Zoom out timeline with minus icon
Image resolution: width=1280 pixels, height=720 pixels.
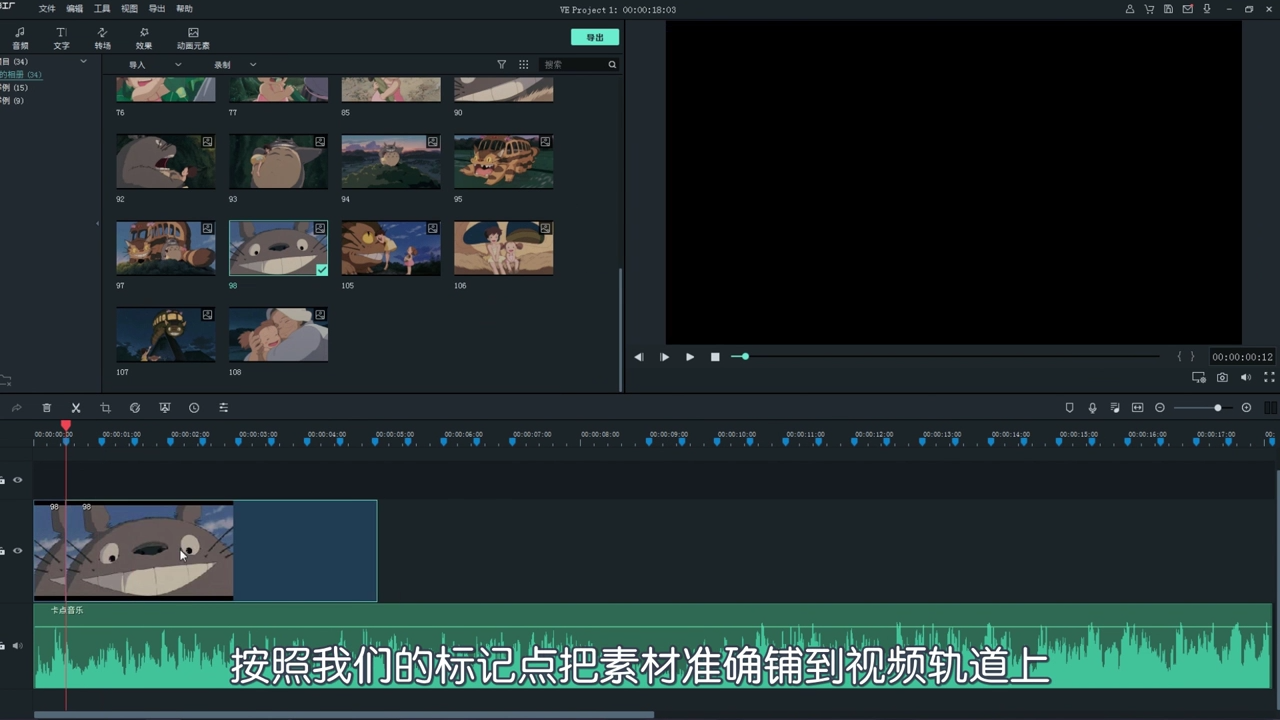[1160, 408]
